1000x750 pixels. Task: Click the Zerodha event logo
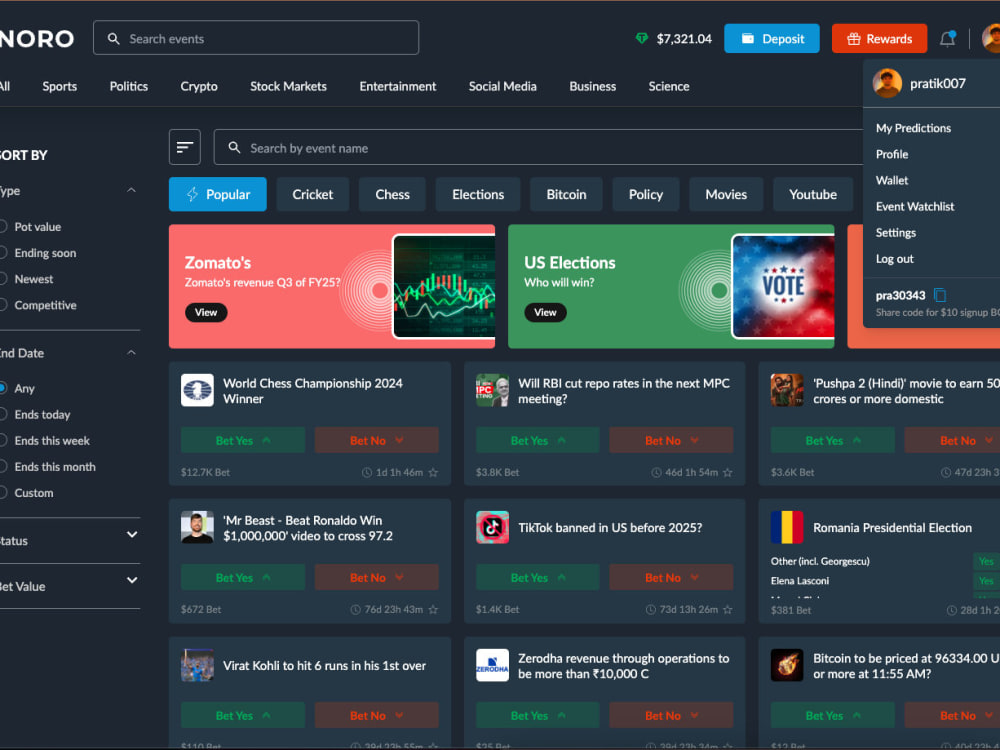click(x=492, y=665)
